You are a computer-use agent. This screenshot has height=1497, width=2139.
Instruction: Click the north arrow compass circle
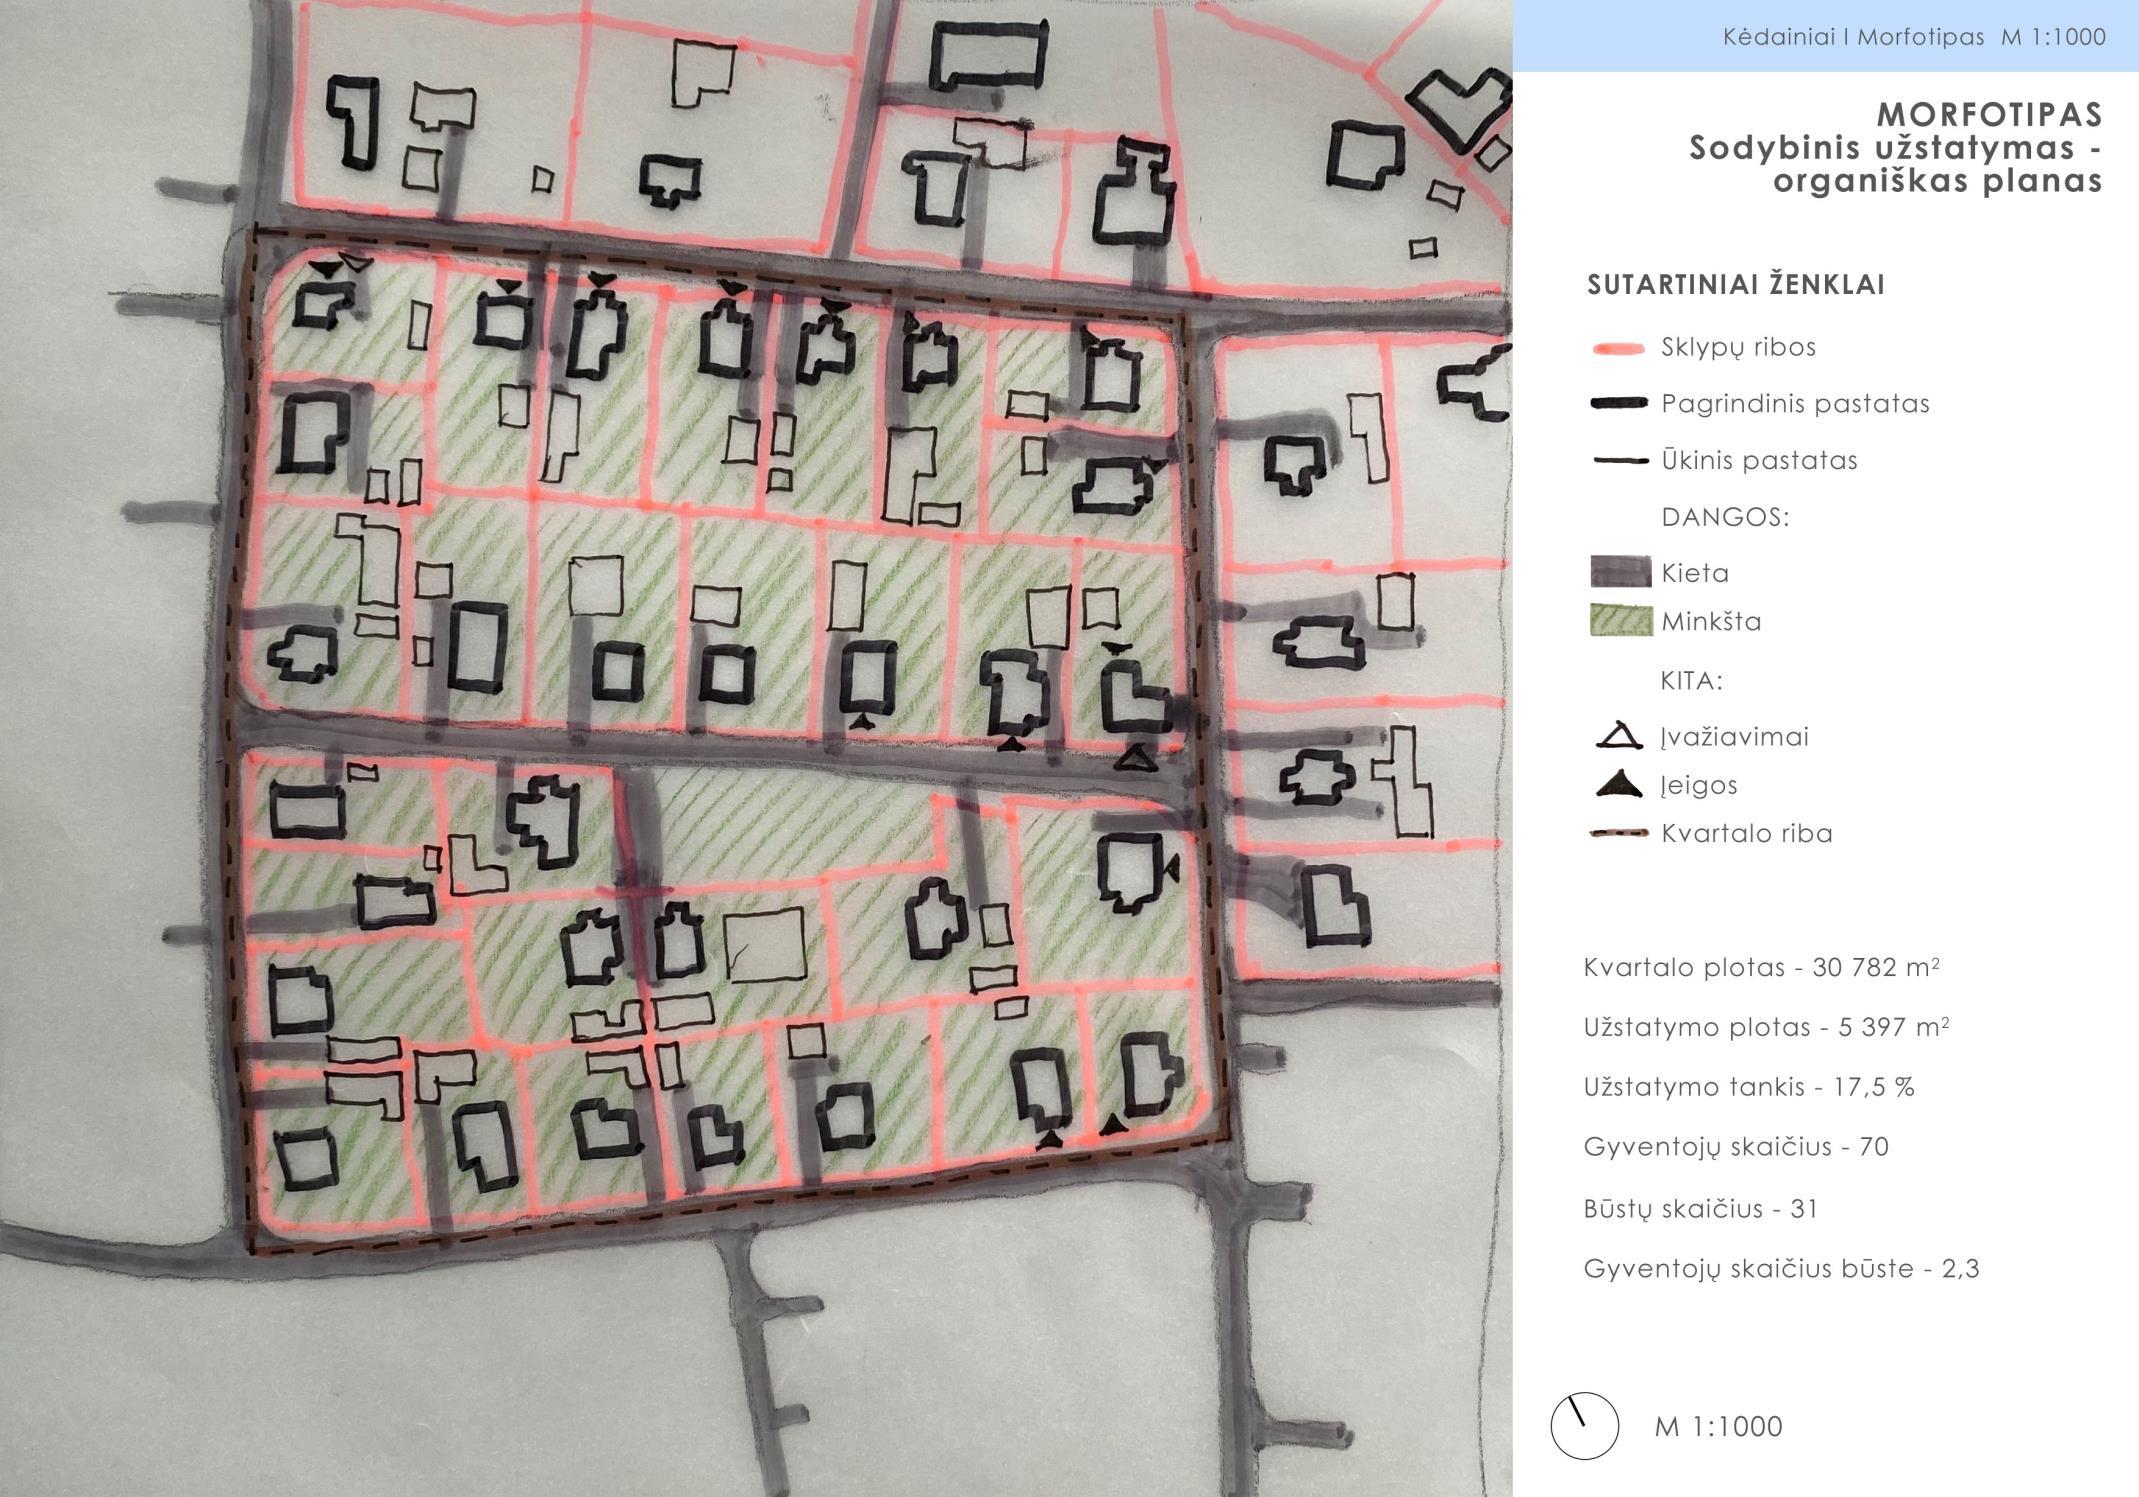pos(1584,1425)
